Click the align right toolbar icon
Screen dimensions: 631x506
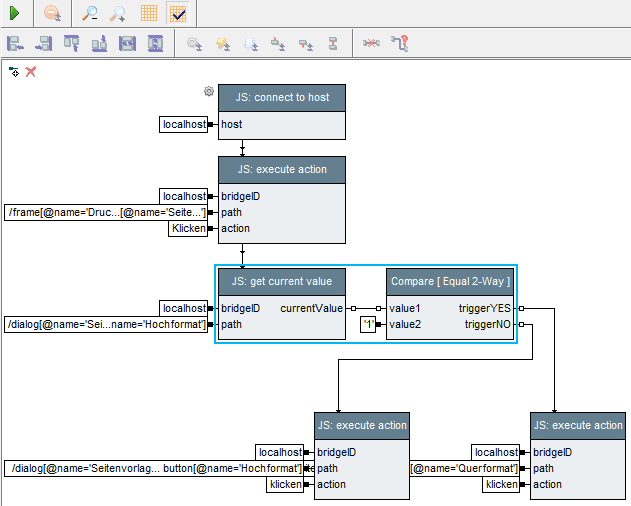coord(43,43)
